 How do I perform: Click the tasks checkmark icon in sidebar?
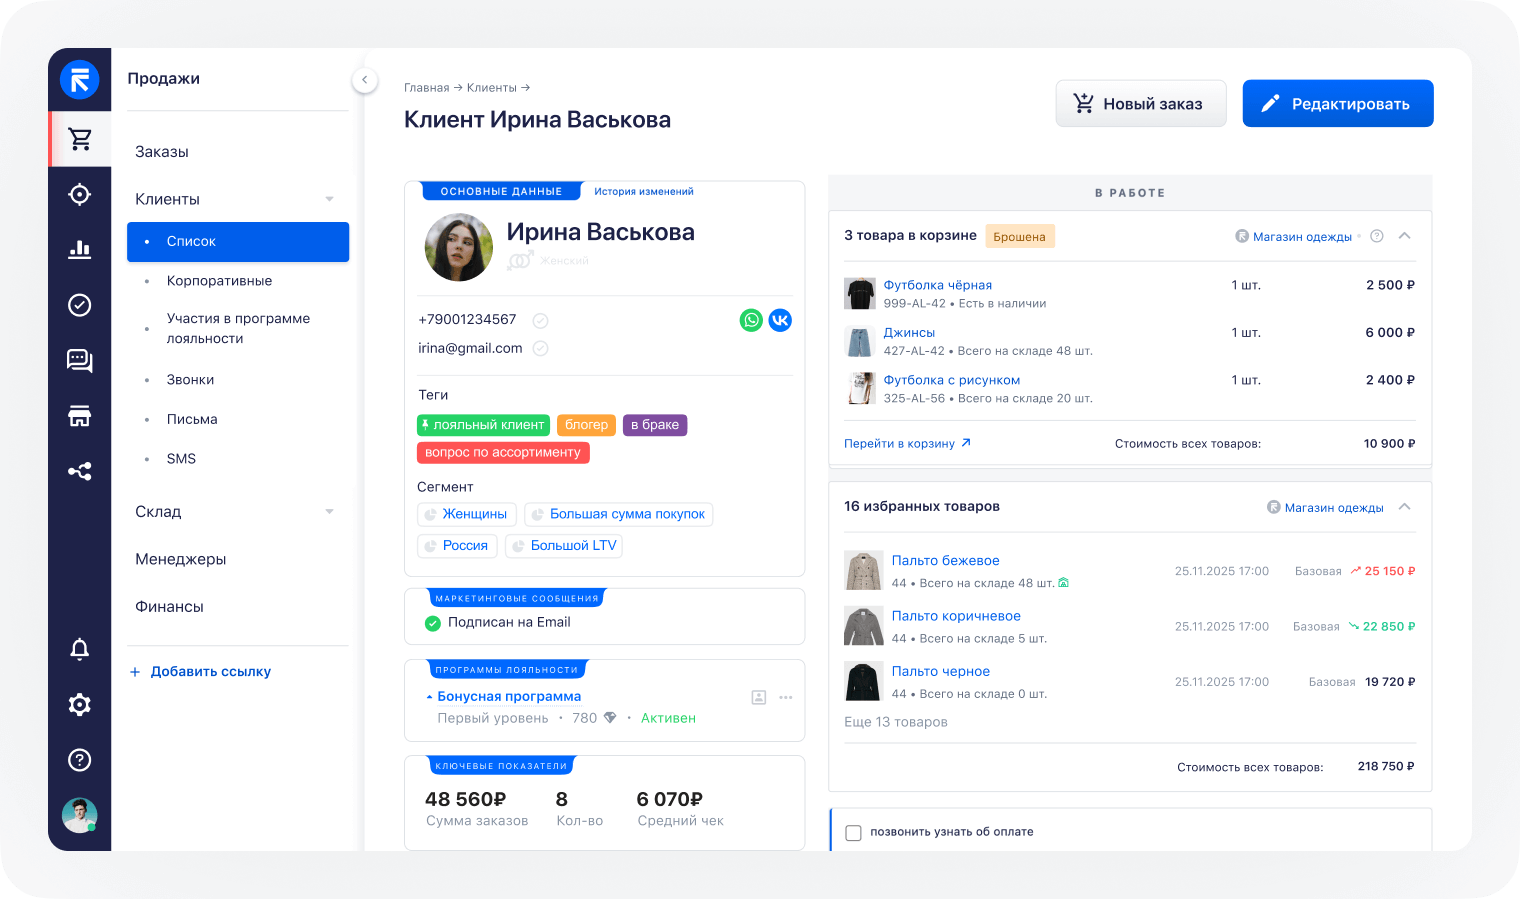point(79,304)
